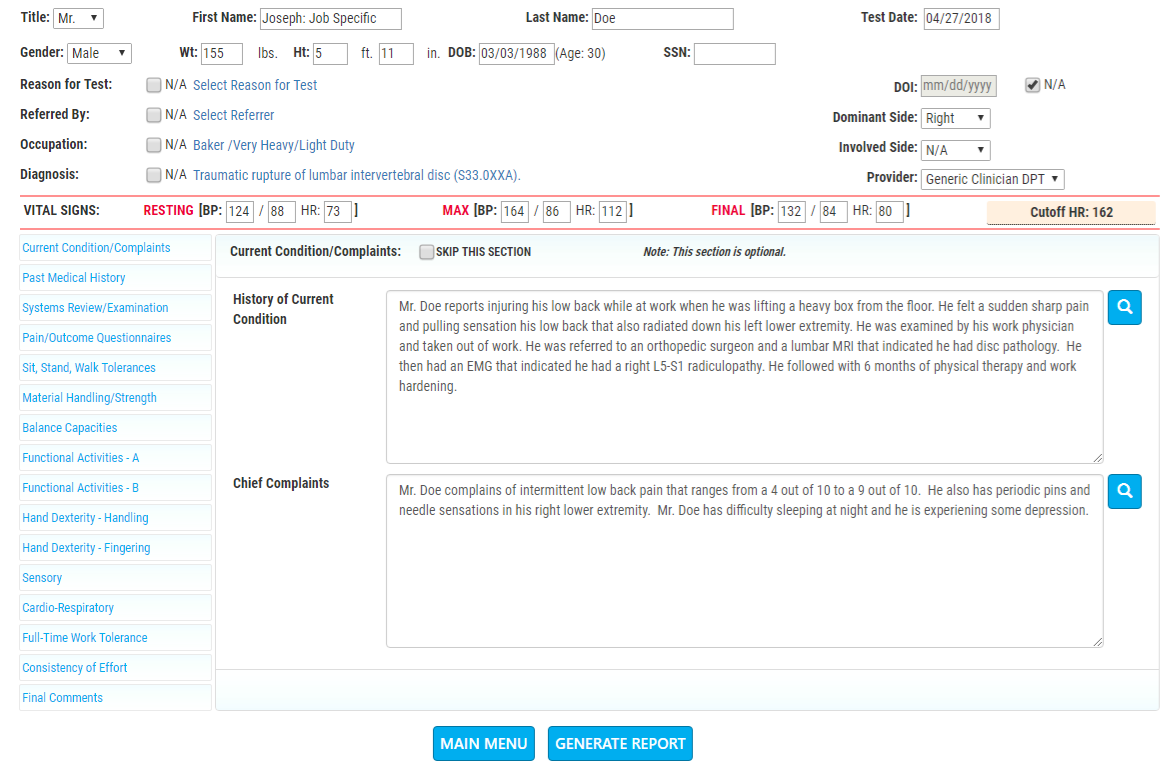This screenshot has width=1176, height=773.
Task: Go to Functional Activities - B
Action: 115,487
